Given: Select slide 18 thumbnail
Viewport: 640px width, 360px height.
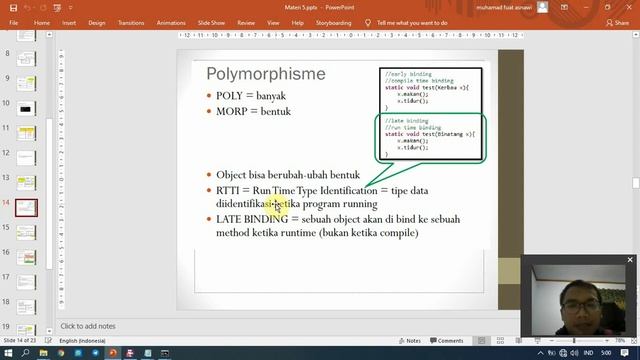Looking at the screenshot, I should click(x=26, y=308).
